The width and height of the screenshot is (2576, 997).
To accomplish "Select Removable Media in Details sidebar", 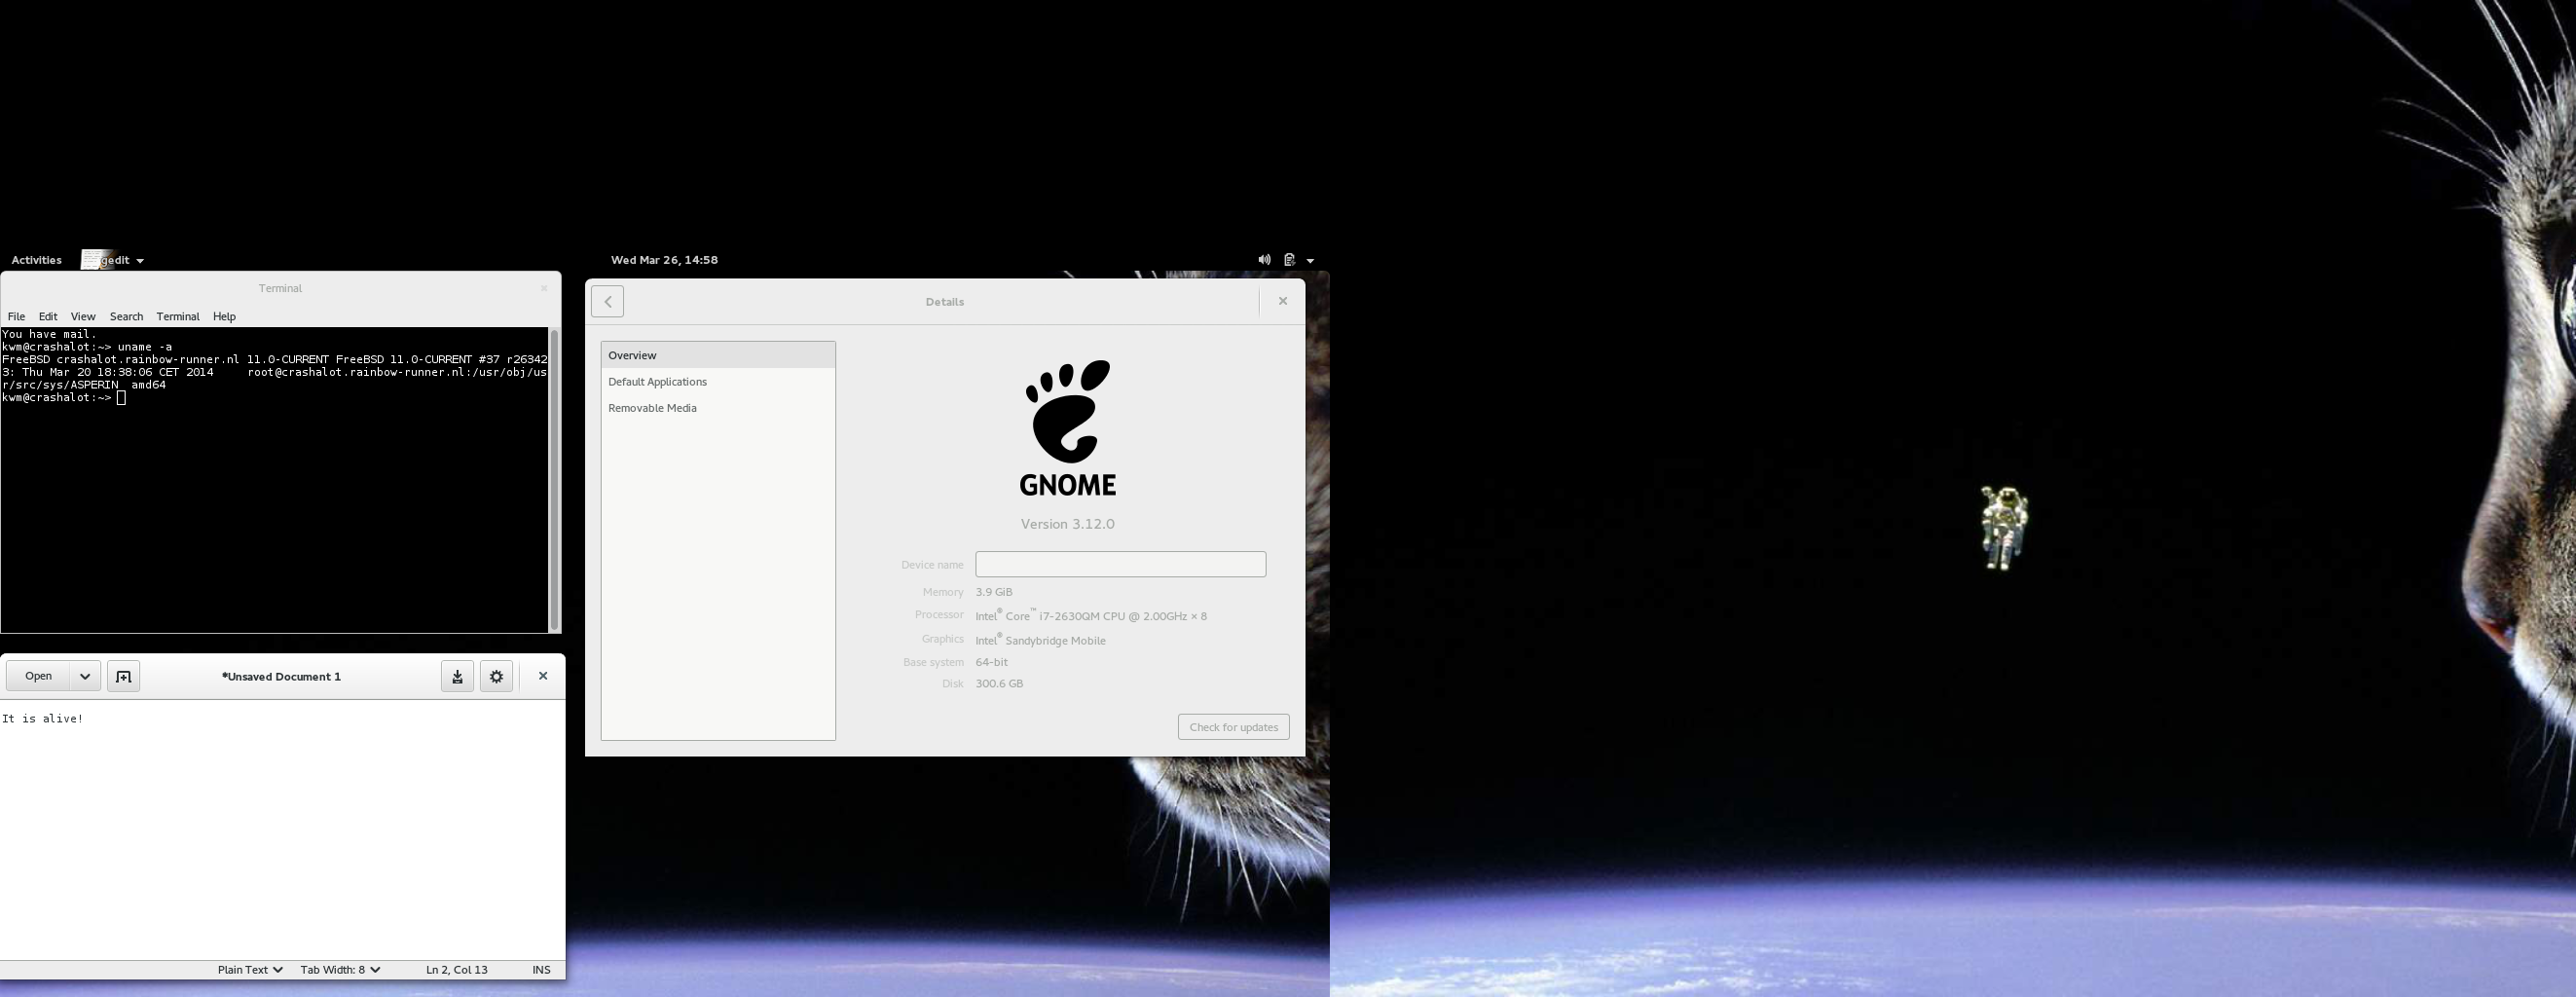I will pos(718,408).
